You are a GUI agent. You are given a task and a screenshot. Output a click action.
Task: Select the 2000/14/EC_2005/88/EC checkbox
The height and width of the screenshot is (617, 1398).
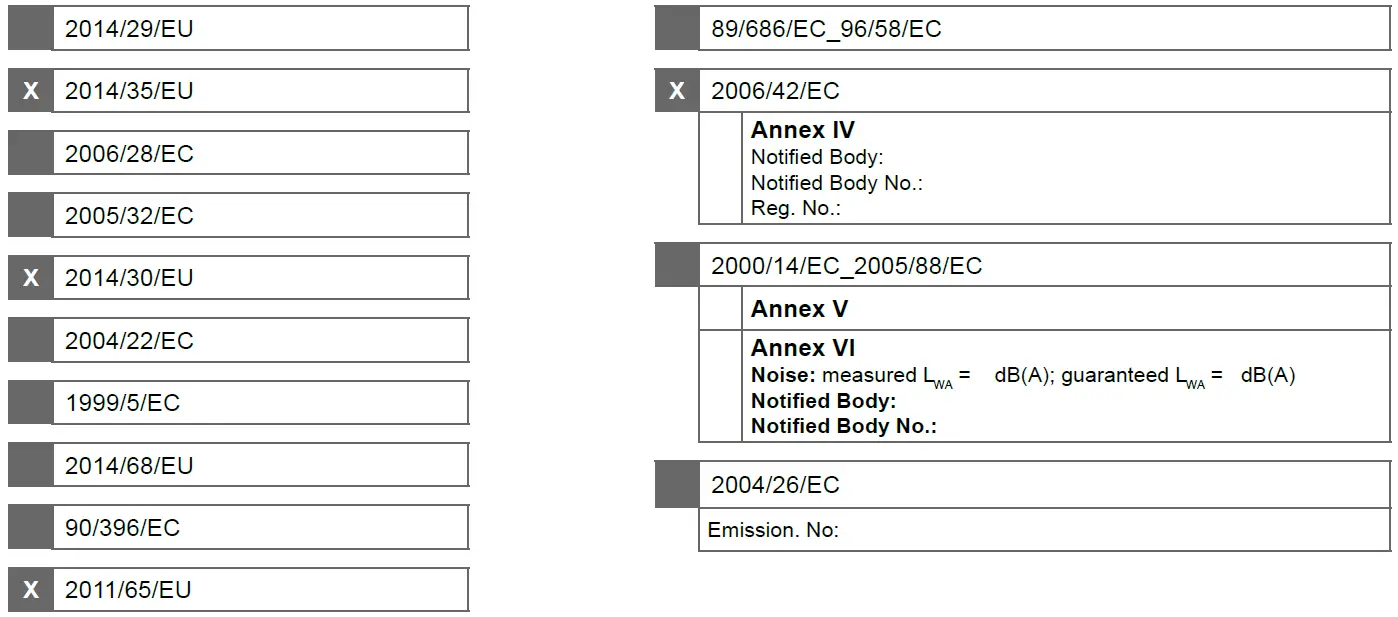pos(677,266)
